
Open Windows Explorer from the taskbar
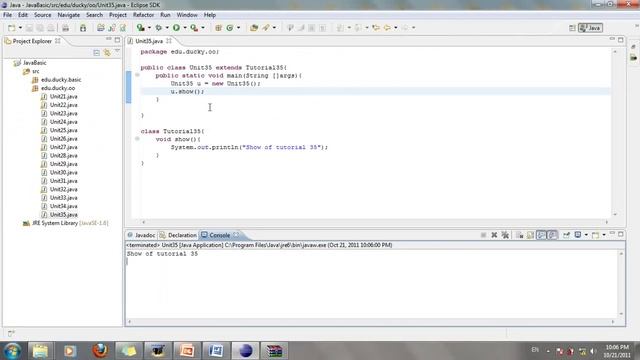(40, 351)
